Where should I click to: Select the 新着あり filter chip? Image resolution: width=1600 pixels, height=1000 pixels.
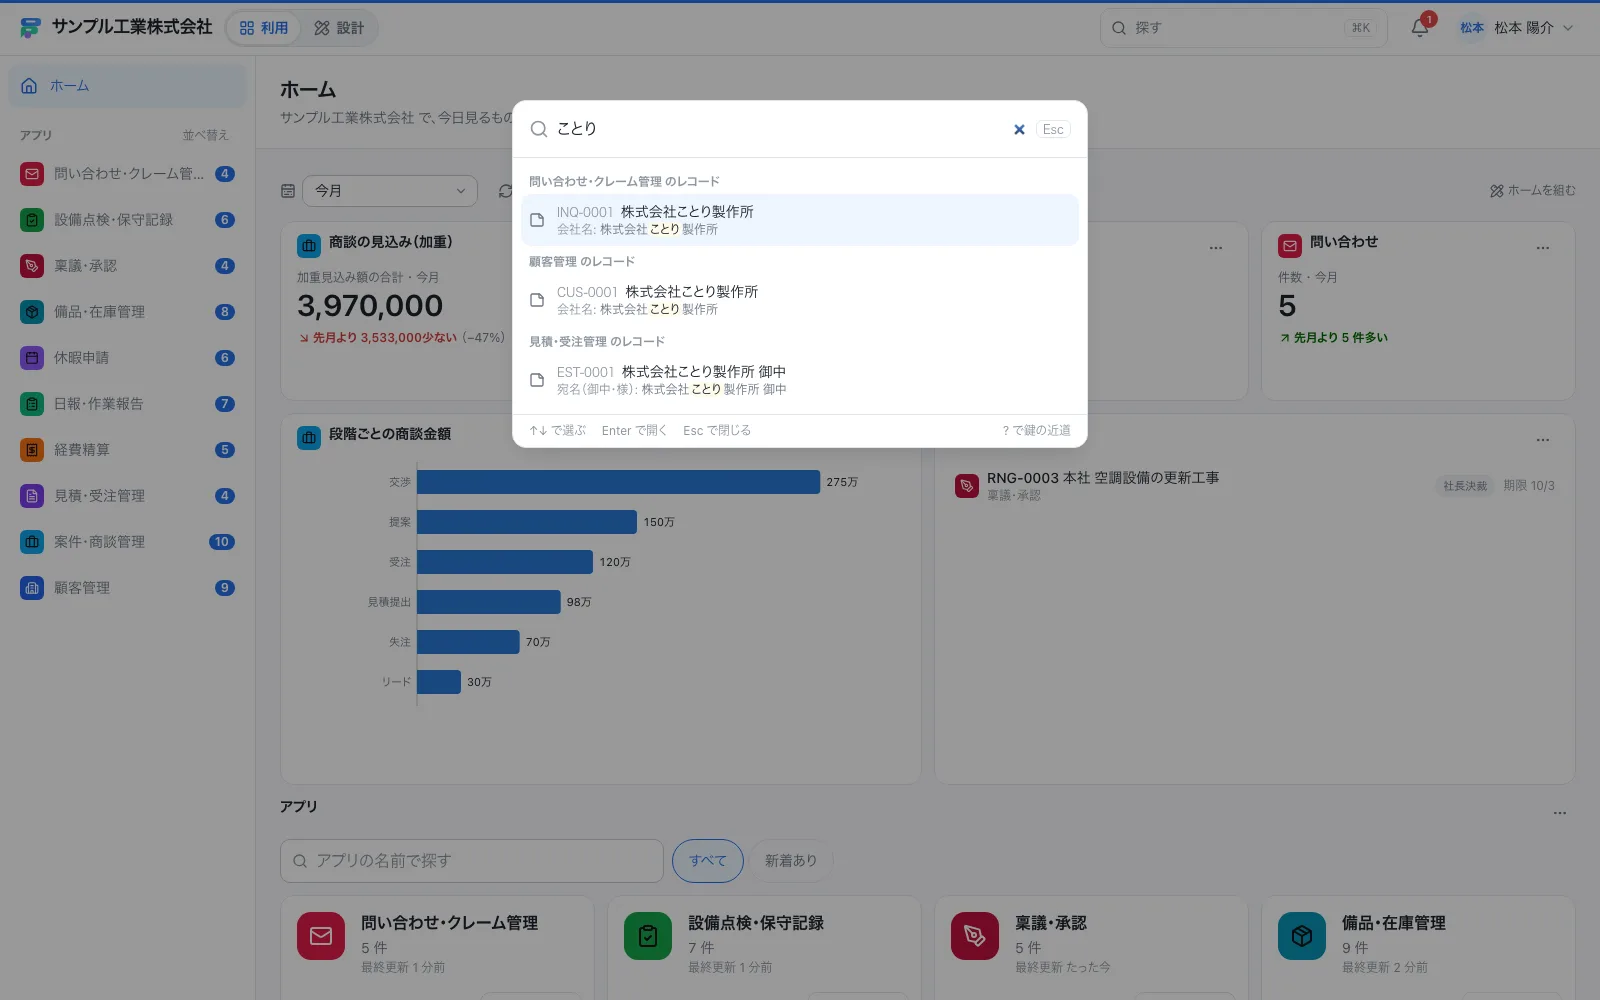tap(791, 861)
